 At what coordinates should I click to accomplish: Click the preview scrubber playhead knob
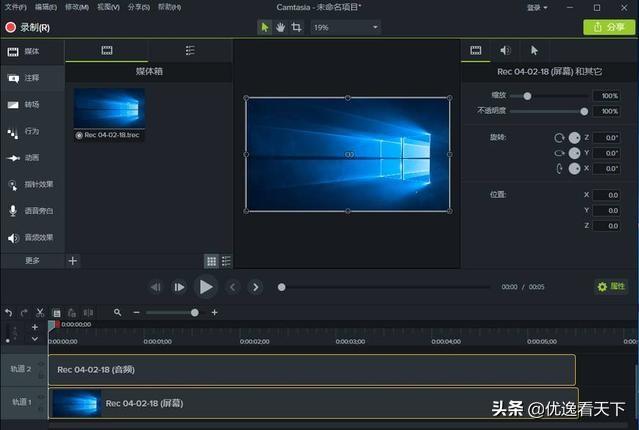281,287
